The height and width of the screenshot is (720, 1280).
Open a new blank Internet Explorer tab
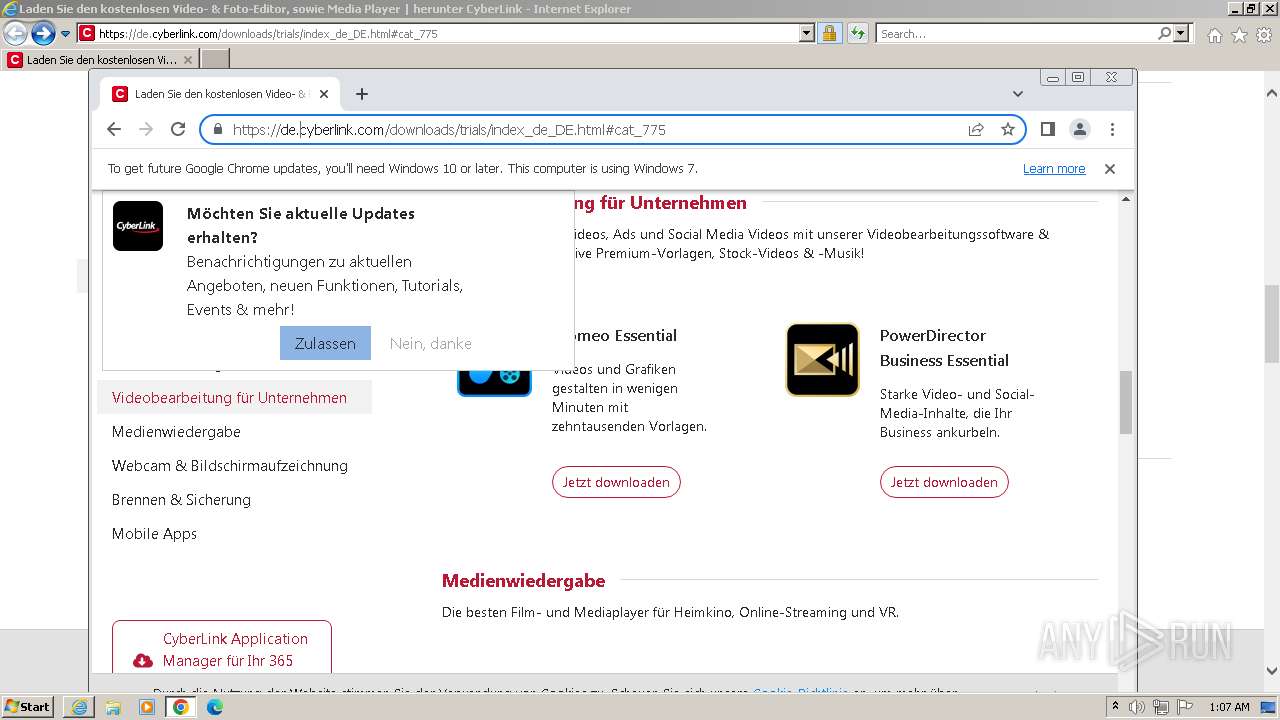tap(215, 60)
